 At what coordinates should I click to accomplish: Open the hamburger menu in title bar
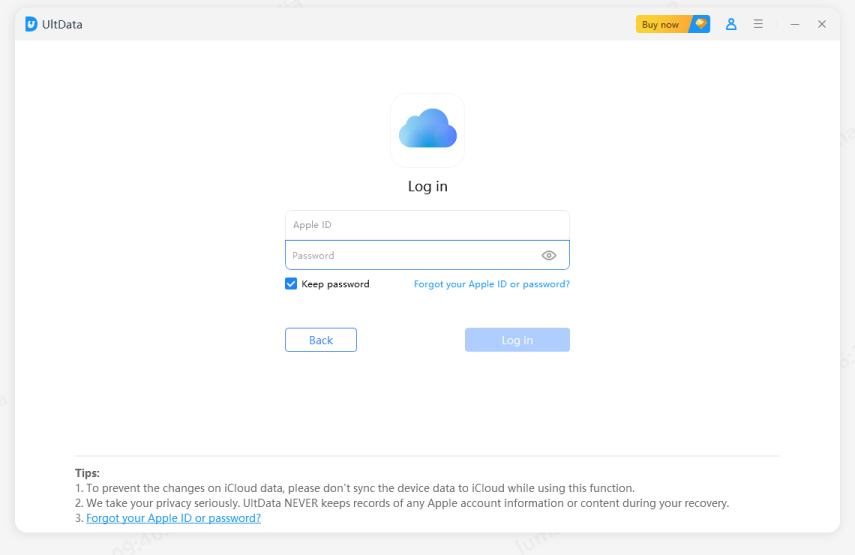(759, 24)
